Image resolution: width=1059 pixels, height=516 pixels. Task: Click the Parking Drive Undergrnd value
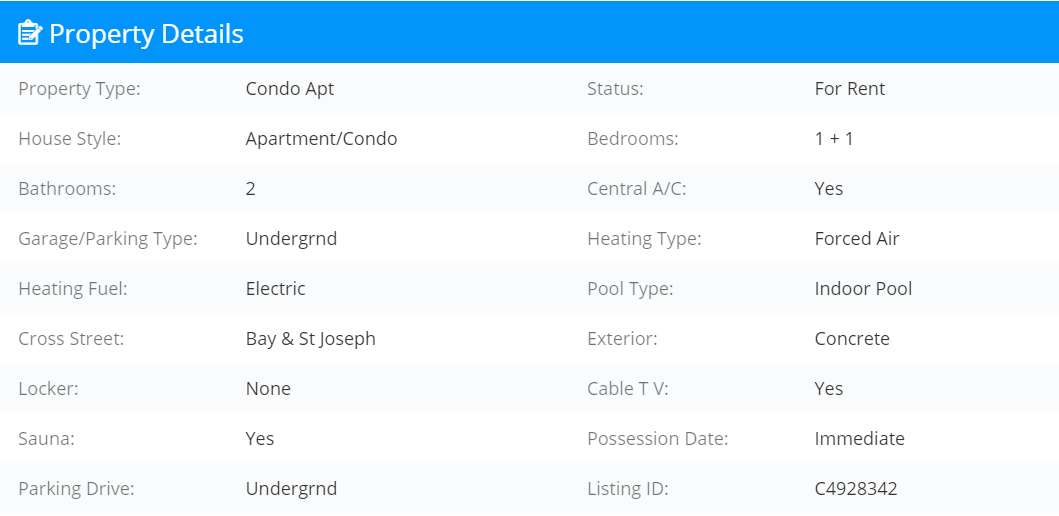(291, 488)
